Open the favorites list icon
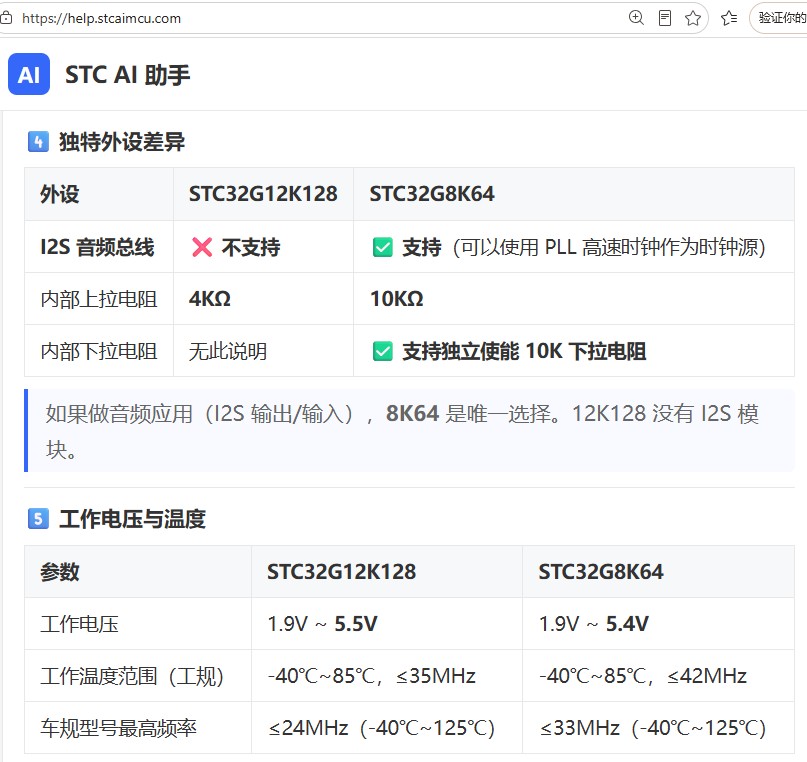This screenshot has height=762, width=807. coord(729,18)
